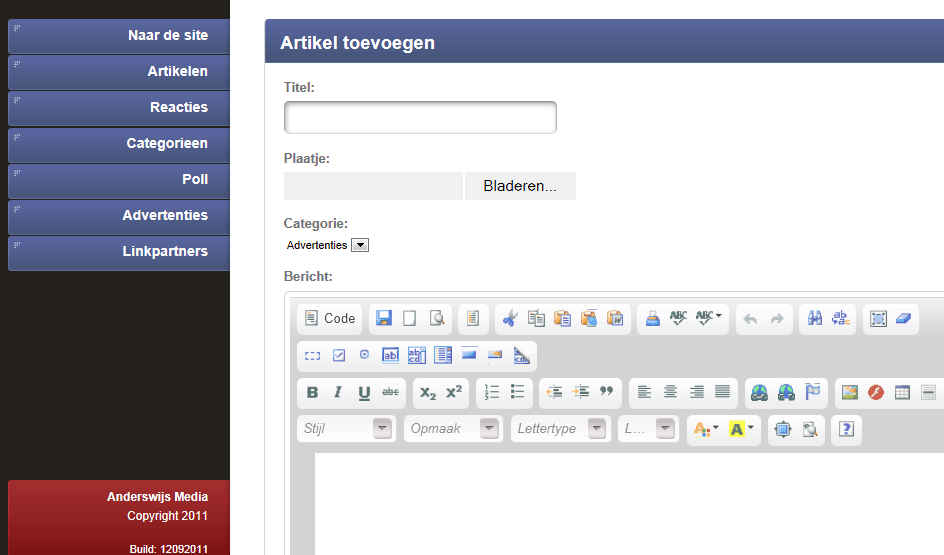Insert a Selection Field form element
The image size is (944, 555).
(443, 356)
